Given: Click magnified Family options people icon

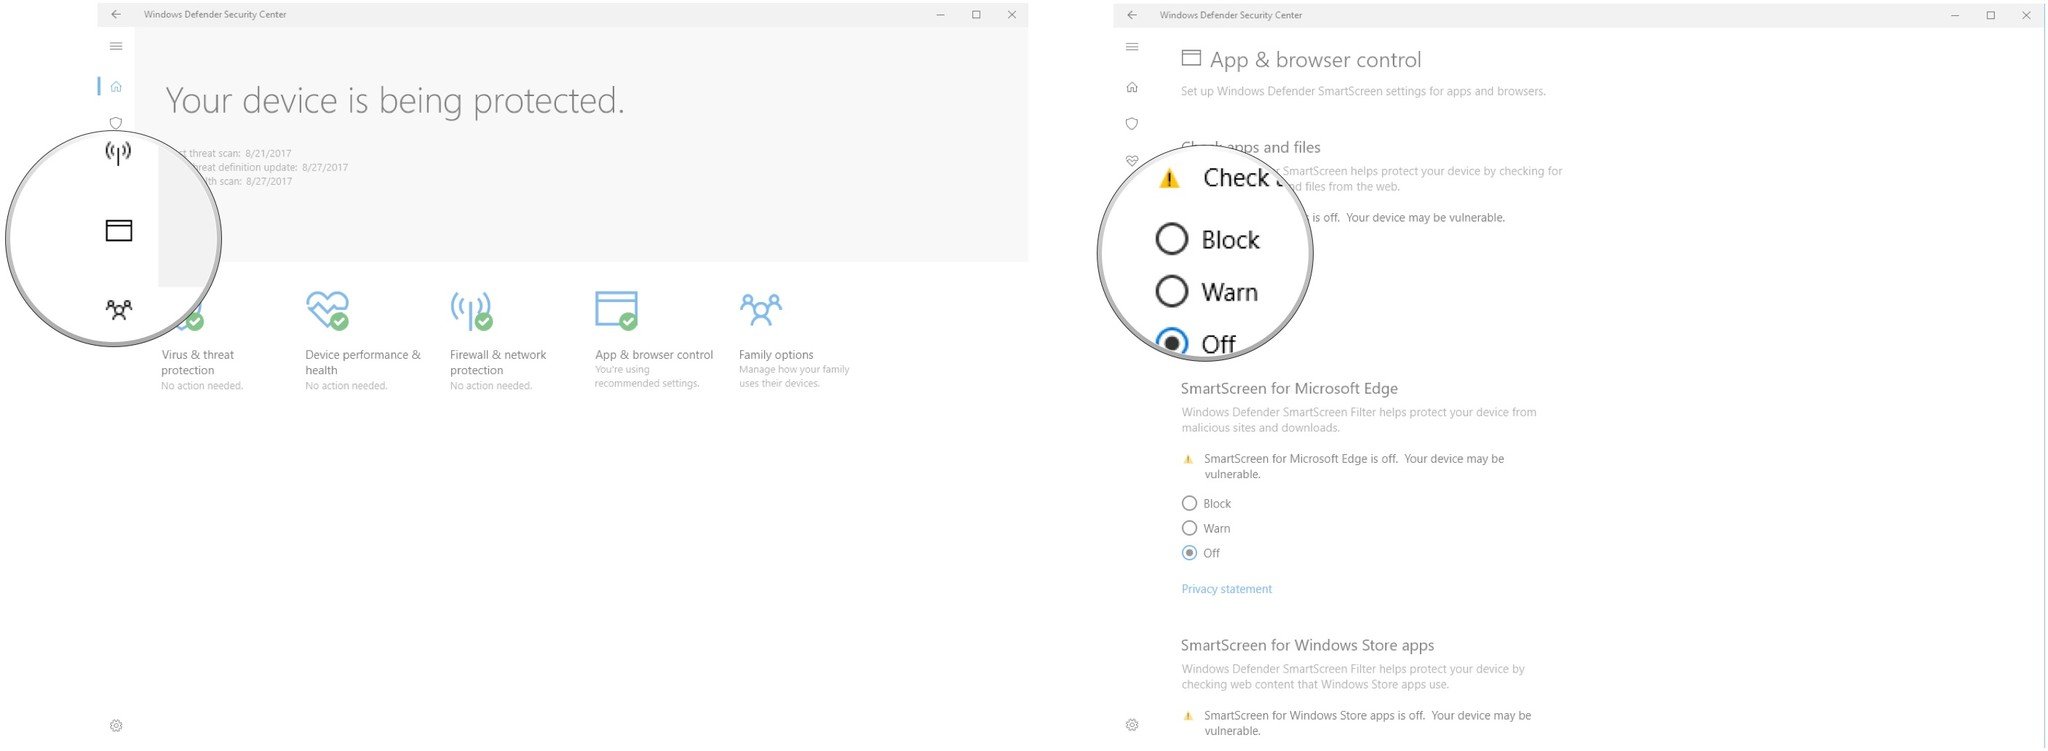Looking at the screenshot, I should coord(119,310).
